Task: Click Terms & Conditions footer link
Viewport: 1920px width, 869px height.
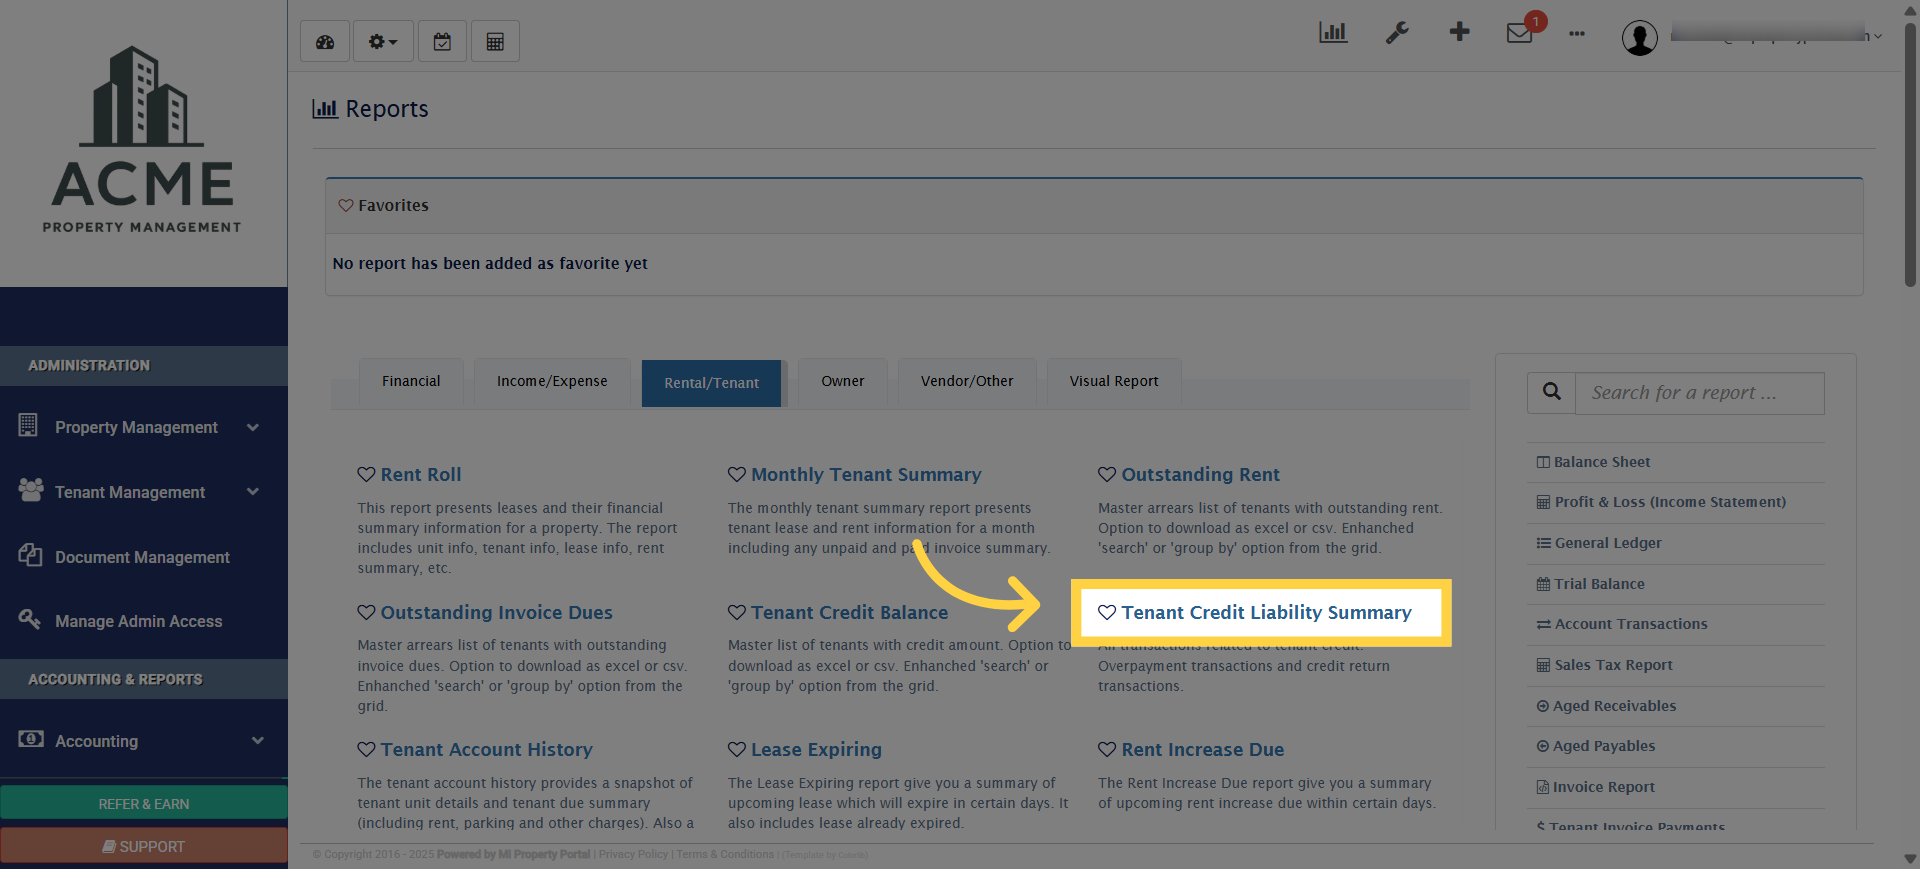Action: click(x=725, y=854)
